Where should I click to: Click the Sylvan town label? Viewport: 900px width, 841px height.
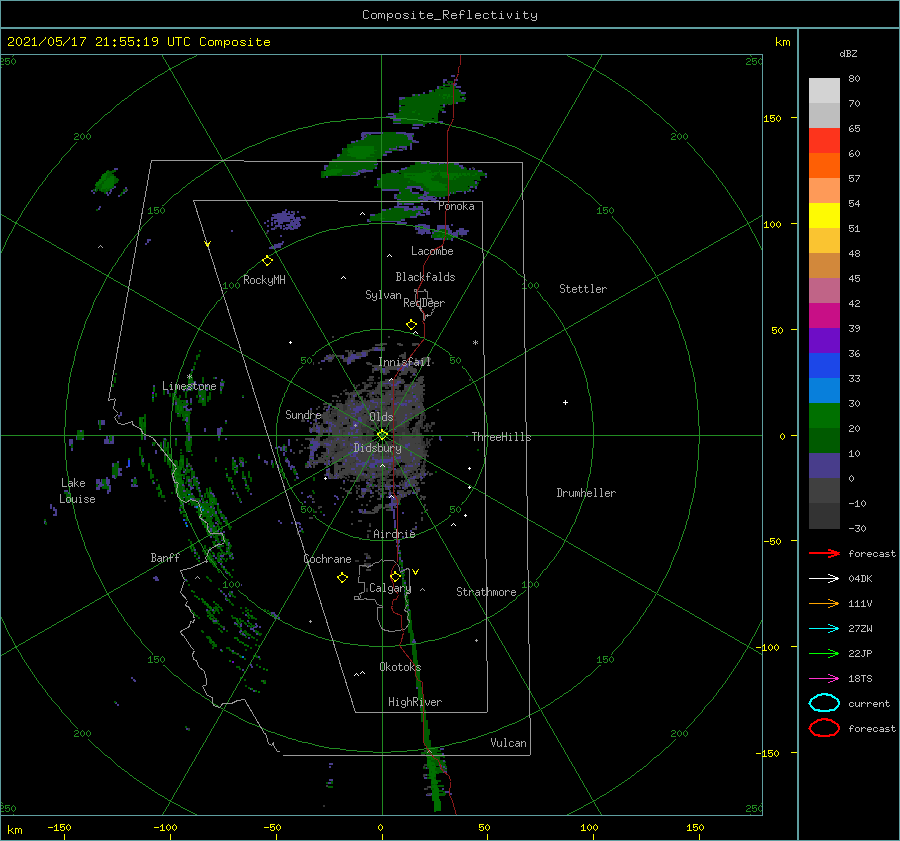click(383, 295)
